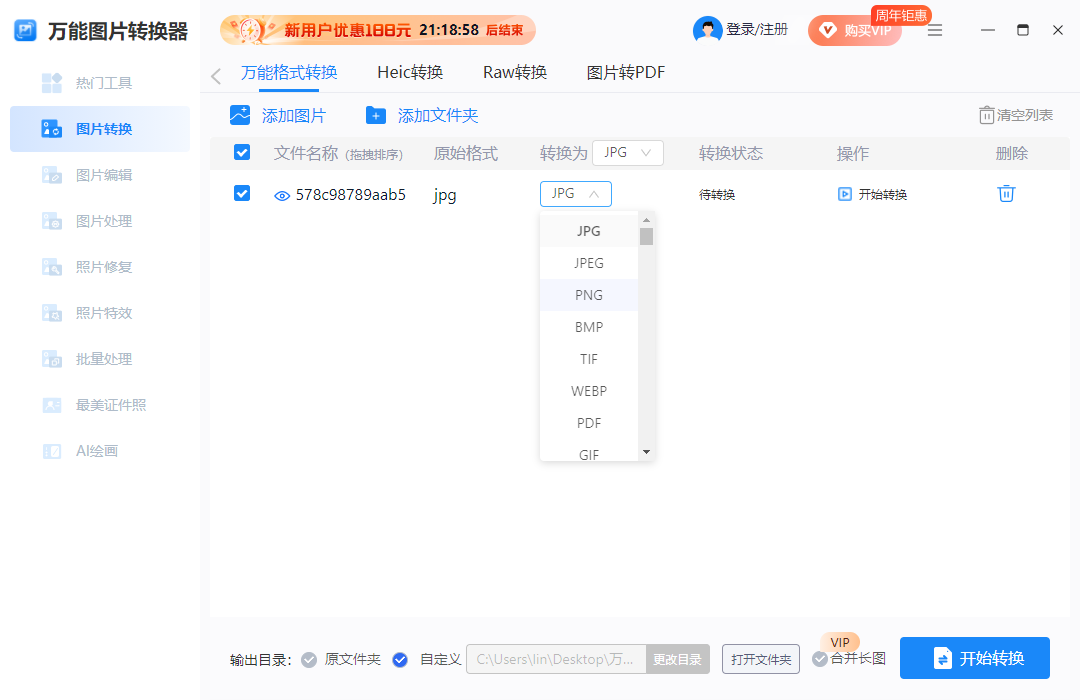Choose 照片特效 in the sidebar
The height and width of the screenshot is (700, 1080).
point(100,313)
